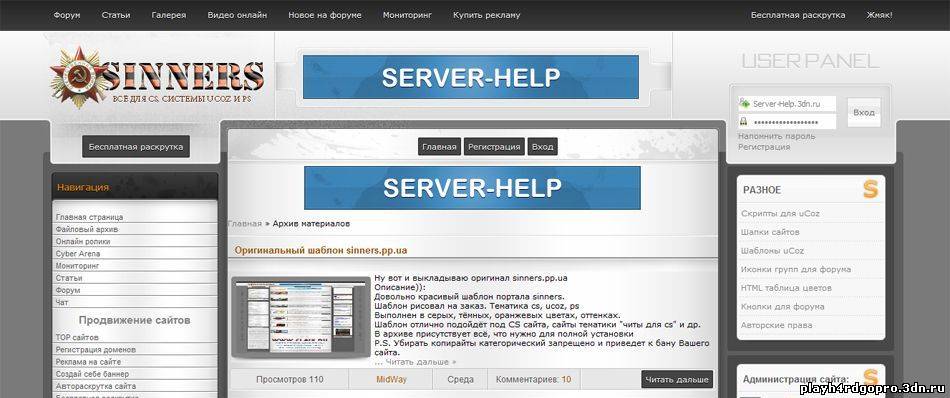Click the Продвижение сайтов heading

point(135,320)
